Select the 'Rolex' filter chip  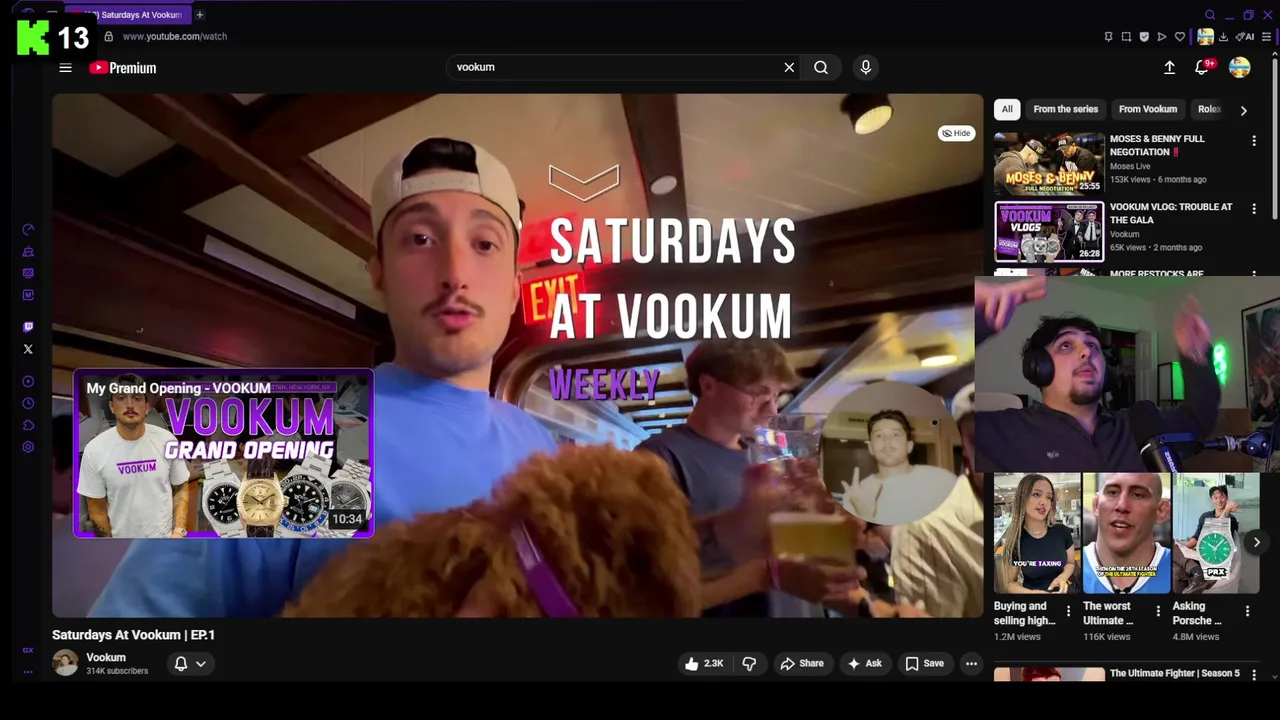(1210, 109)
